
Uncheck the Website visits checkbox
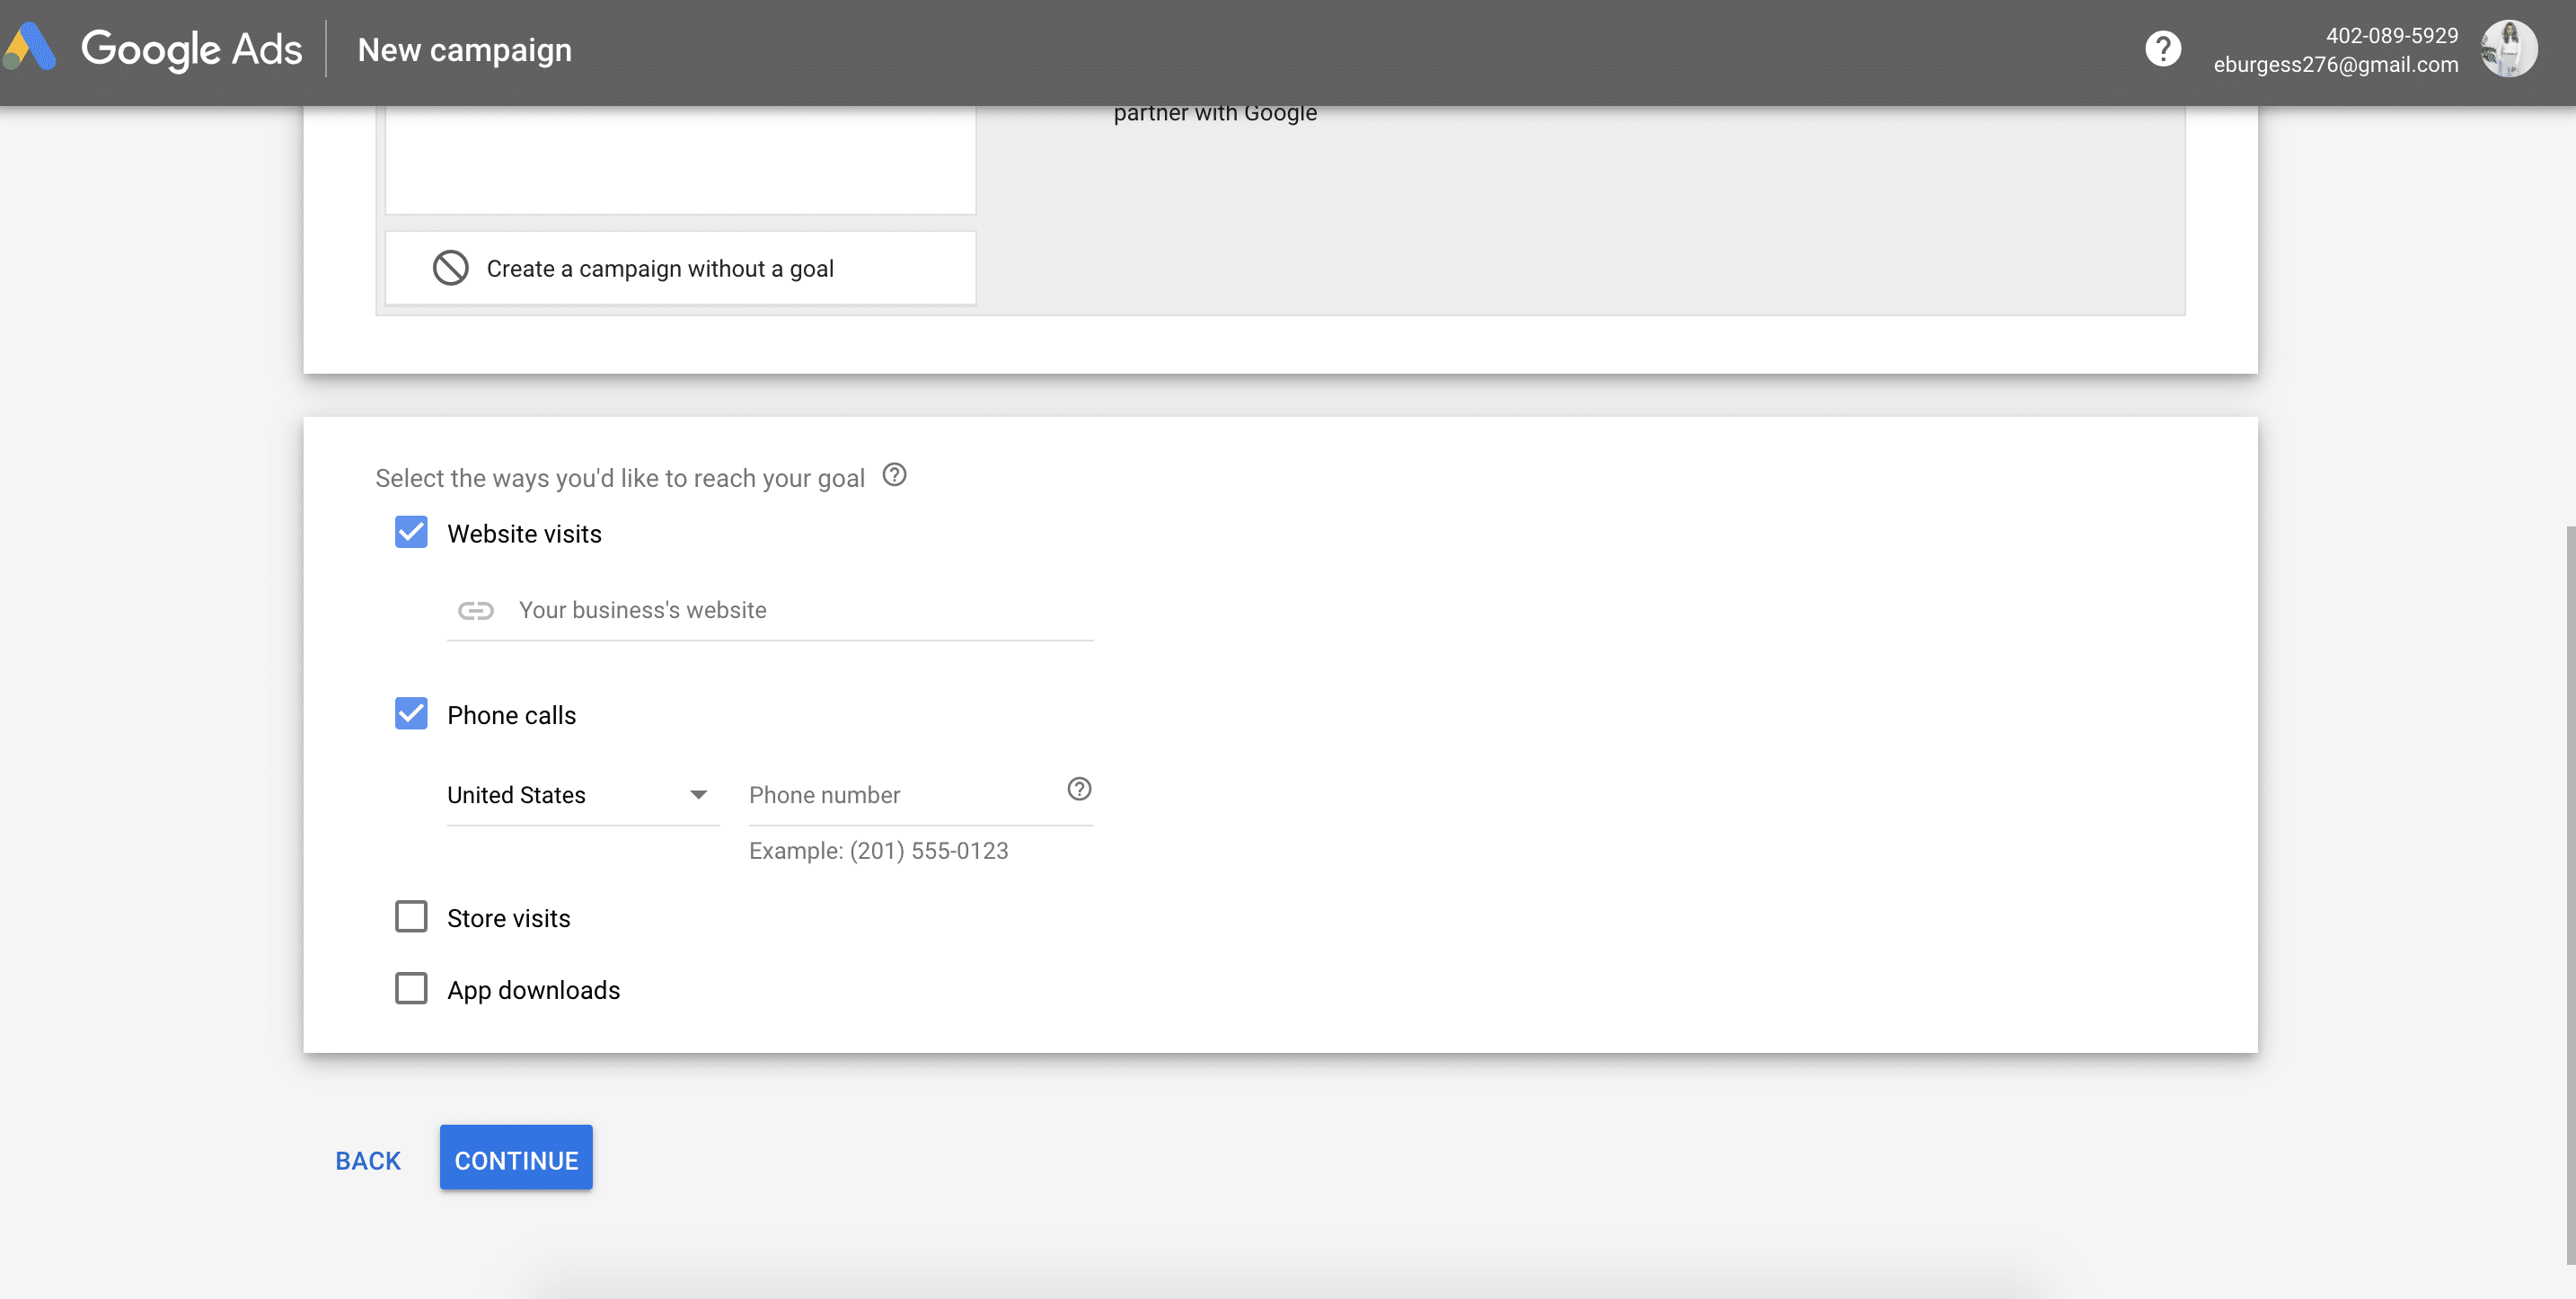[x=411, y=532]
